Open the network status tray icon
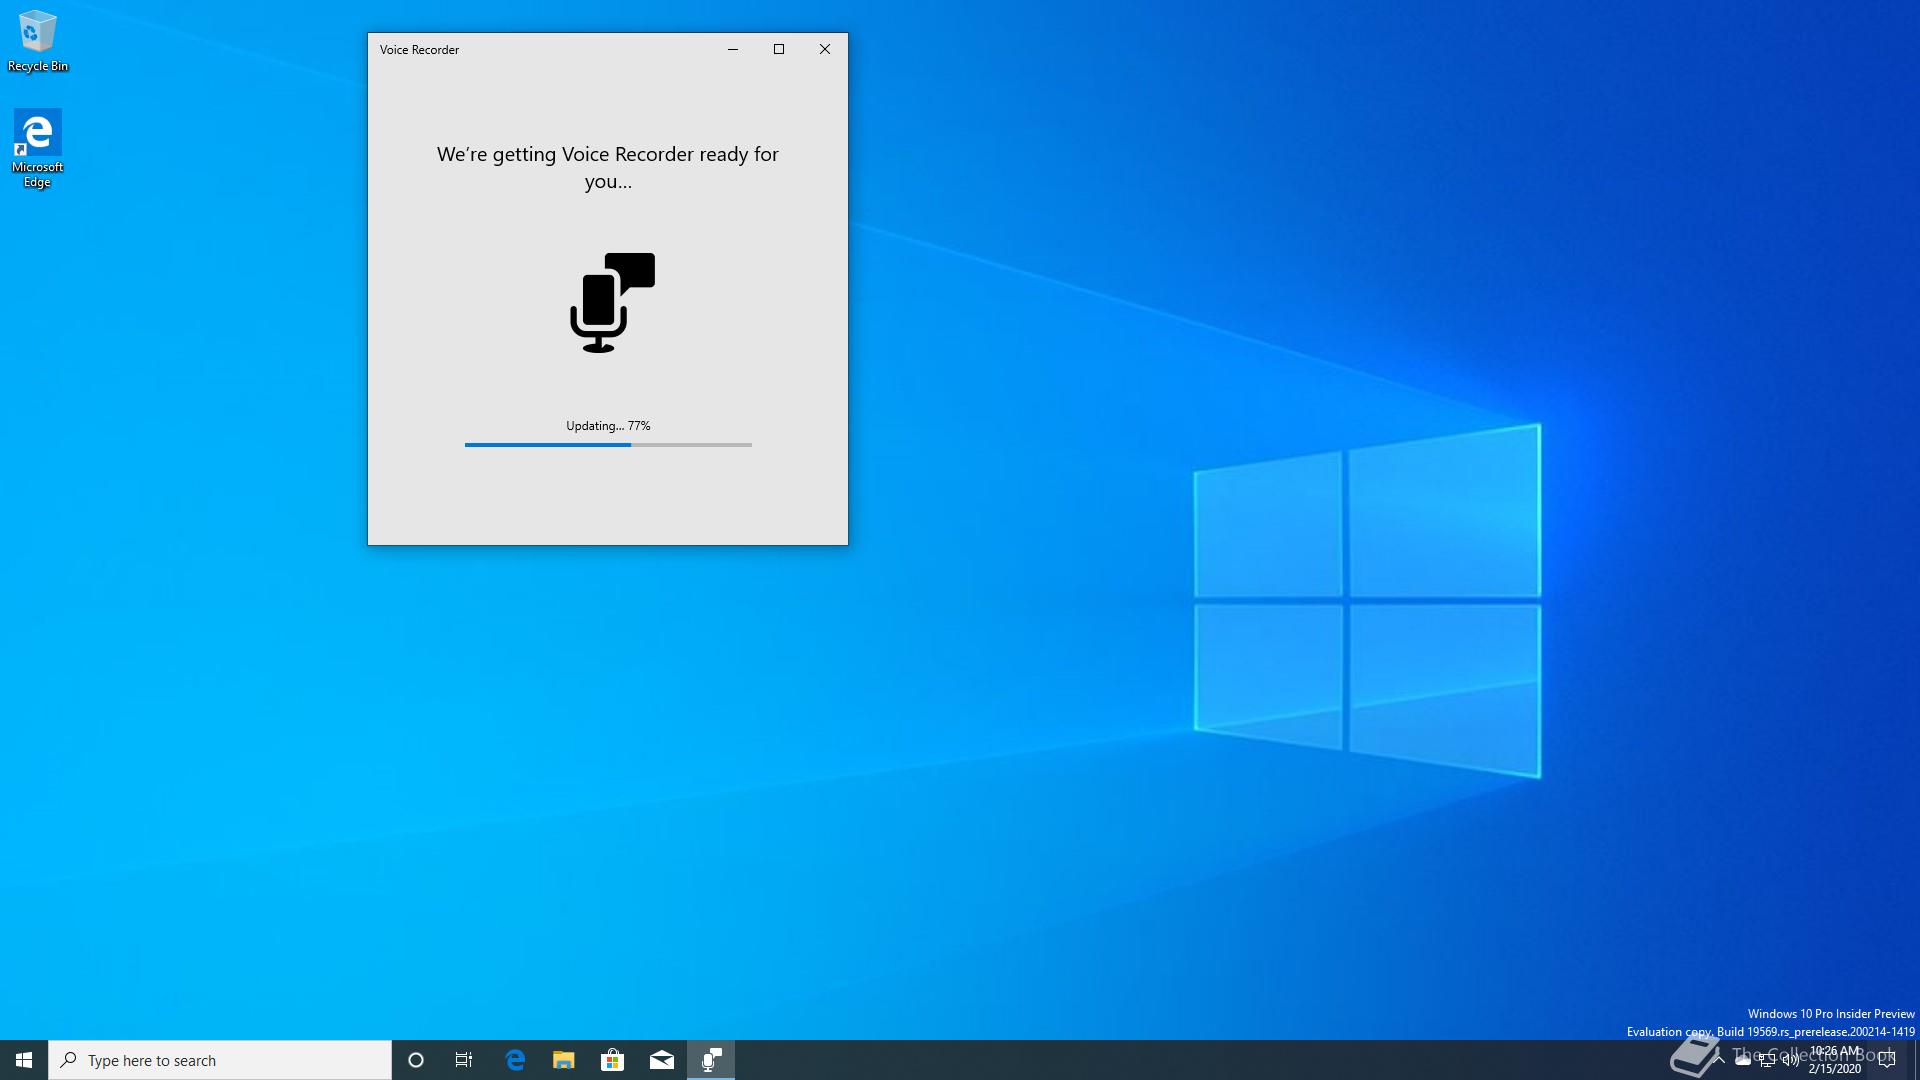This screenshot has height=1080, width=1920. 1767,1060
